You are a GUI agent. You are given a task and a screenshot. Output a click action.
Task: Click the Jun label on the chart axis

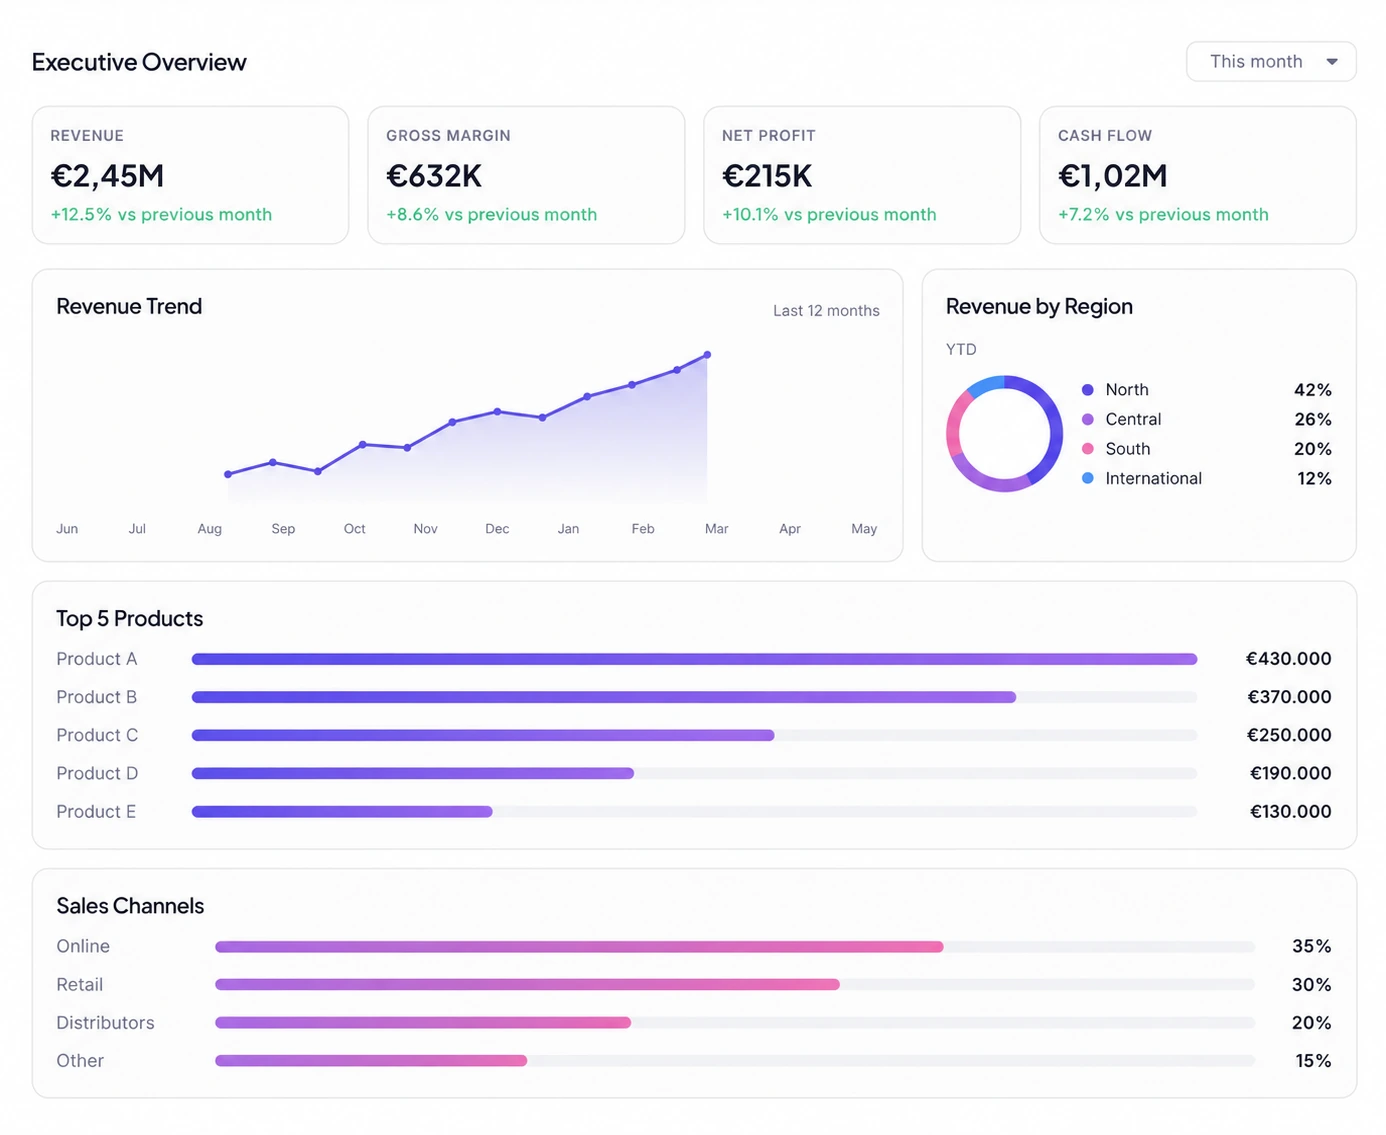point(67,528)
